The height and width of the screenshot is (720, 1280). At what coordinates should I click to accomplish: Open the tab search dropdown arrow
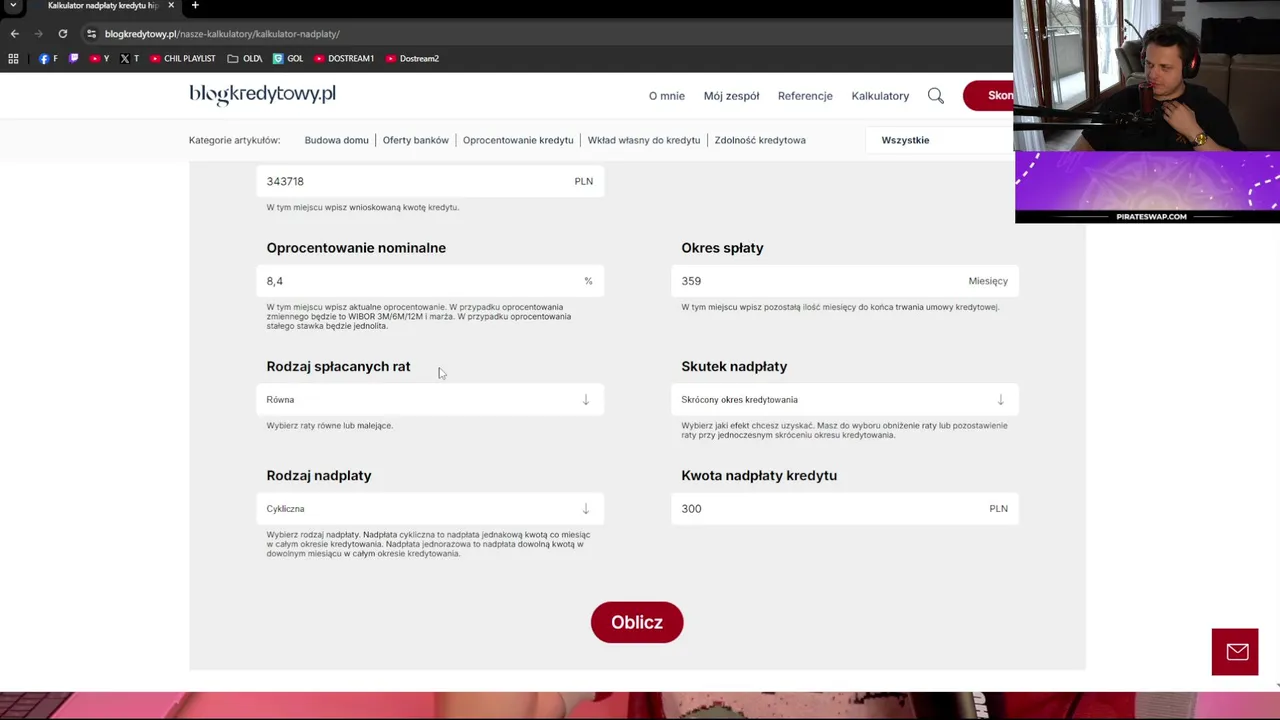pos(13,6)
